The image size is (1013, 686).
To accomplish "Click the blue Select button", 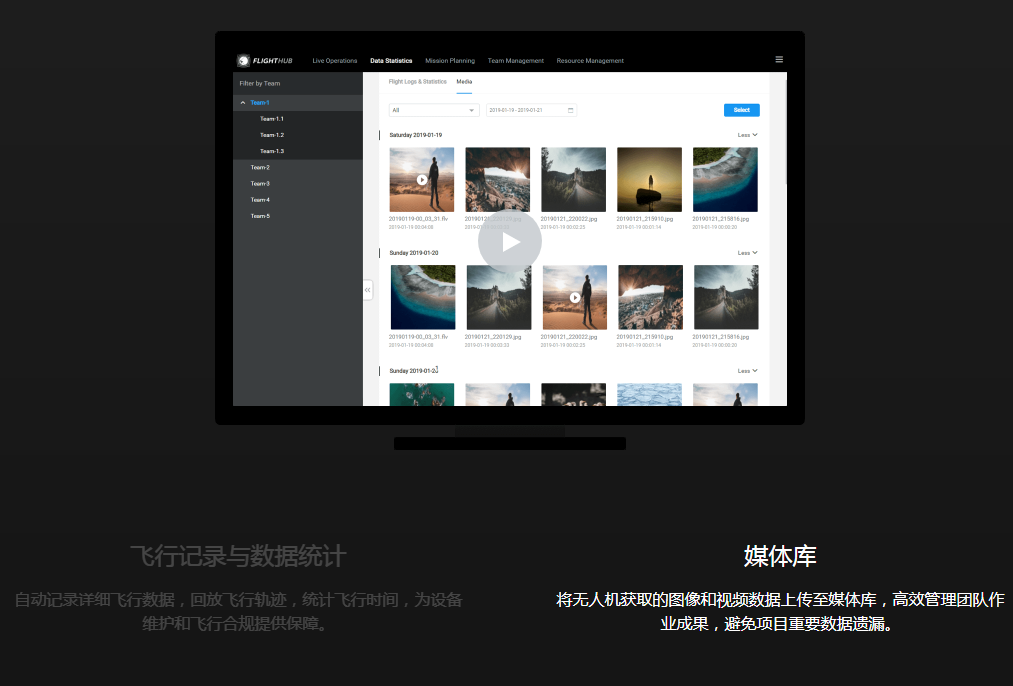I will [742, 110].
